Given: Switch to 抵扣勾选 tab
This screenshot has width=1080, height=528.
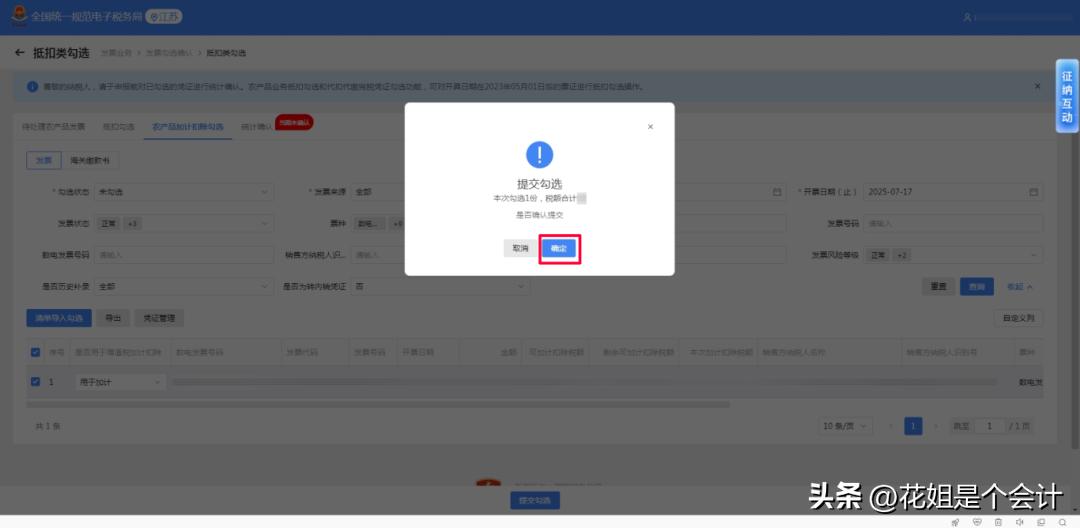Looking at the screenshot, I should (118, 127).
